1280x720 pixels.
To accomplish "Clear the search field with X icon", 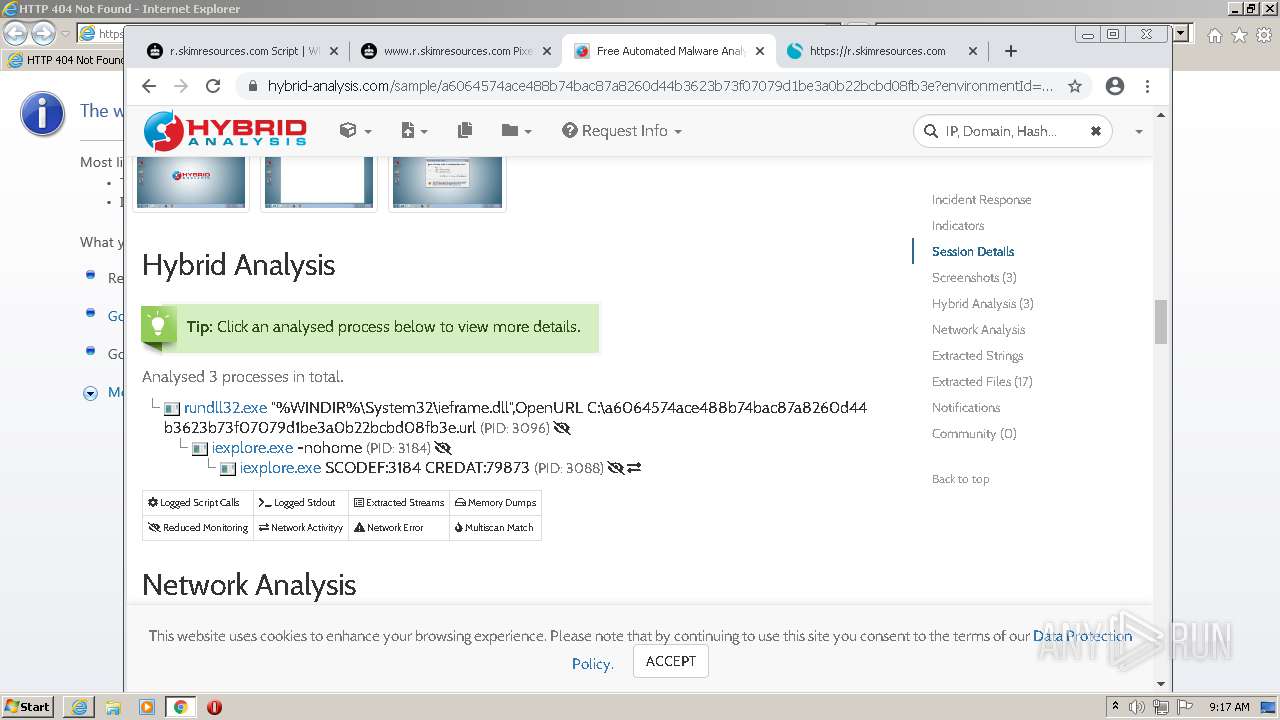I will click(x=1095, y=131).
